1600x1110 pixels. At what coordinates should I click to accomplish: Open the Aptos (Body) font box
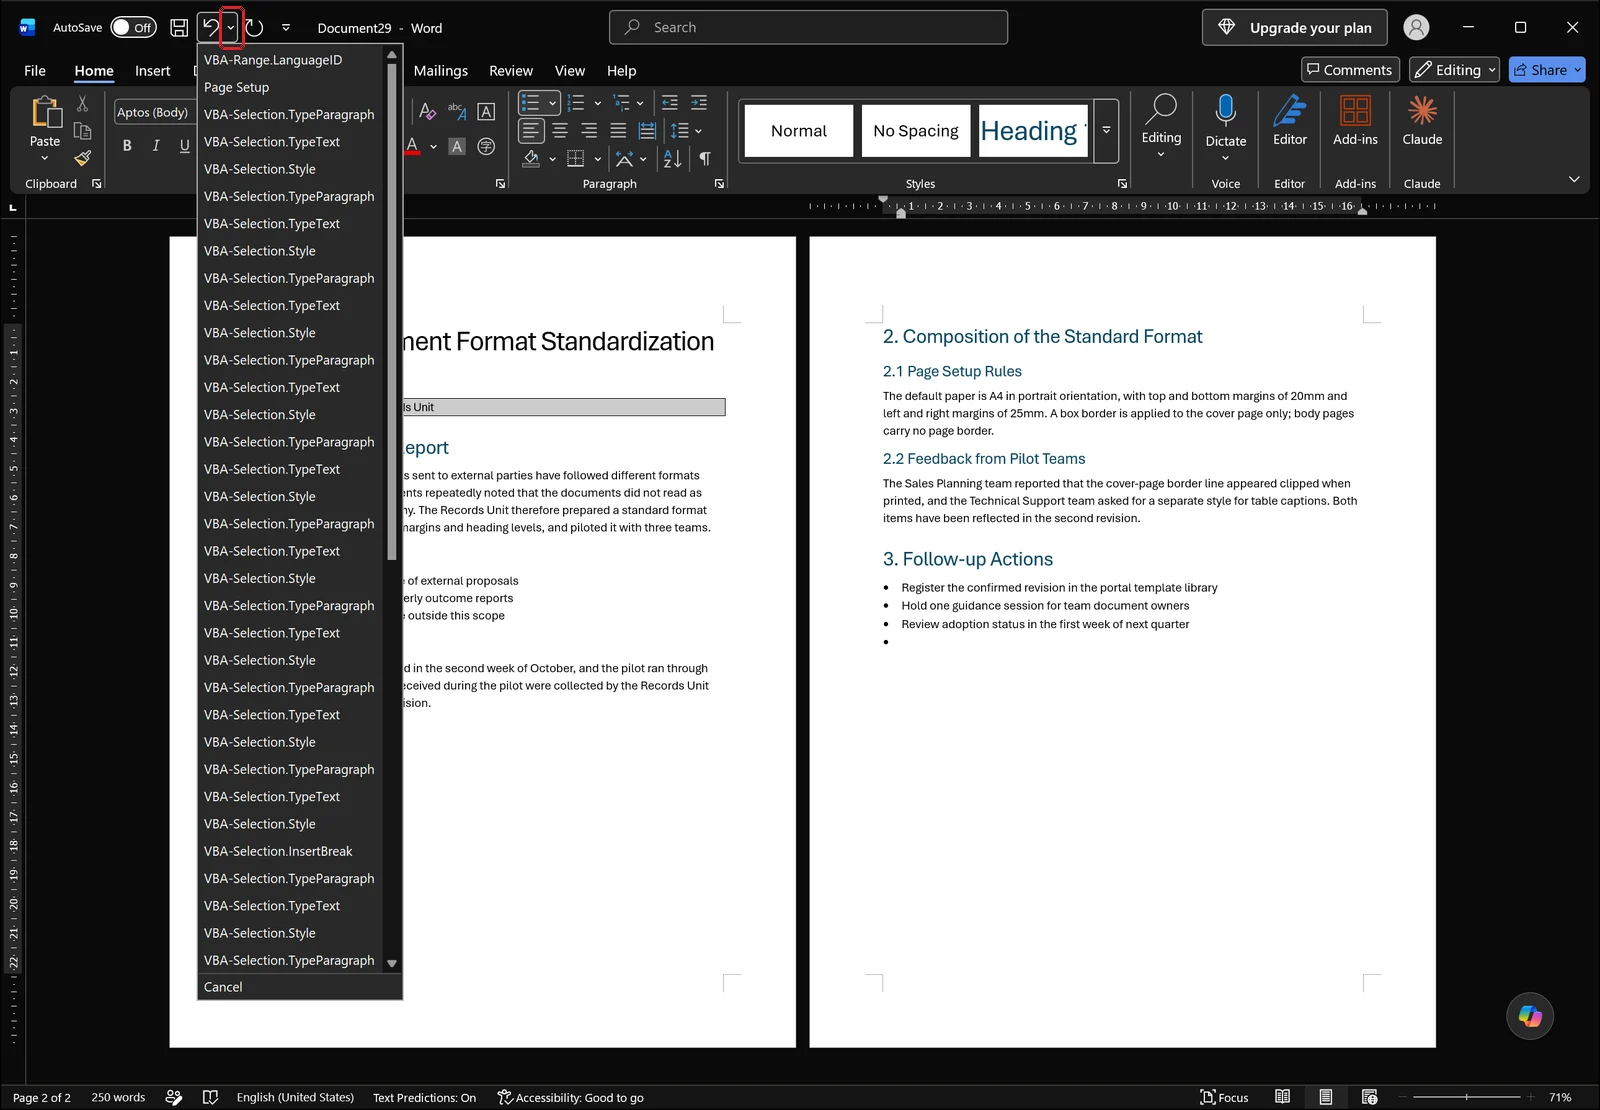[152, 112]
